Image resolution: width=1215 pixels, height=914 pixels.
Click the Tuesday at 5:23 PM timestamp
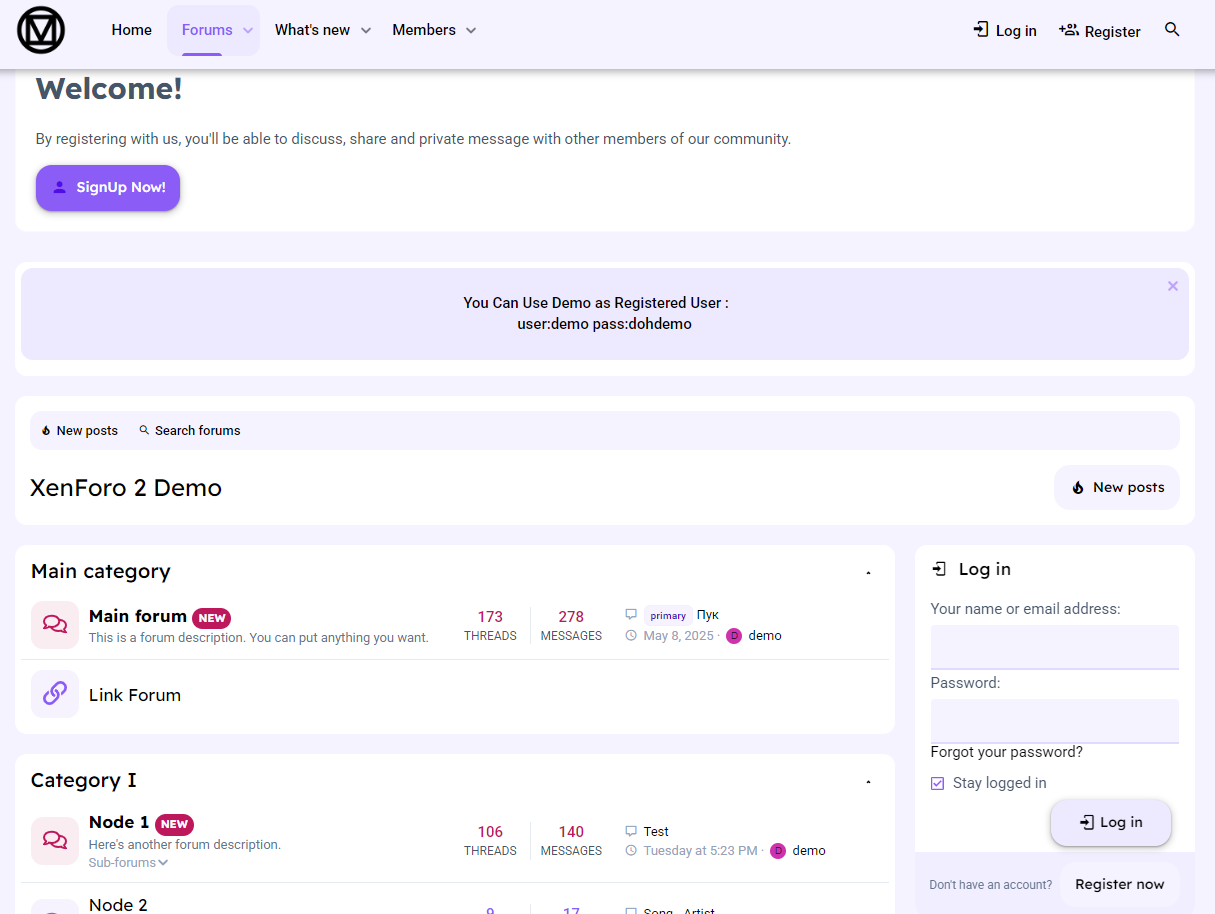700,851
